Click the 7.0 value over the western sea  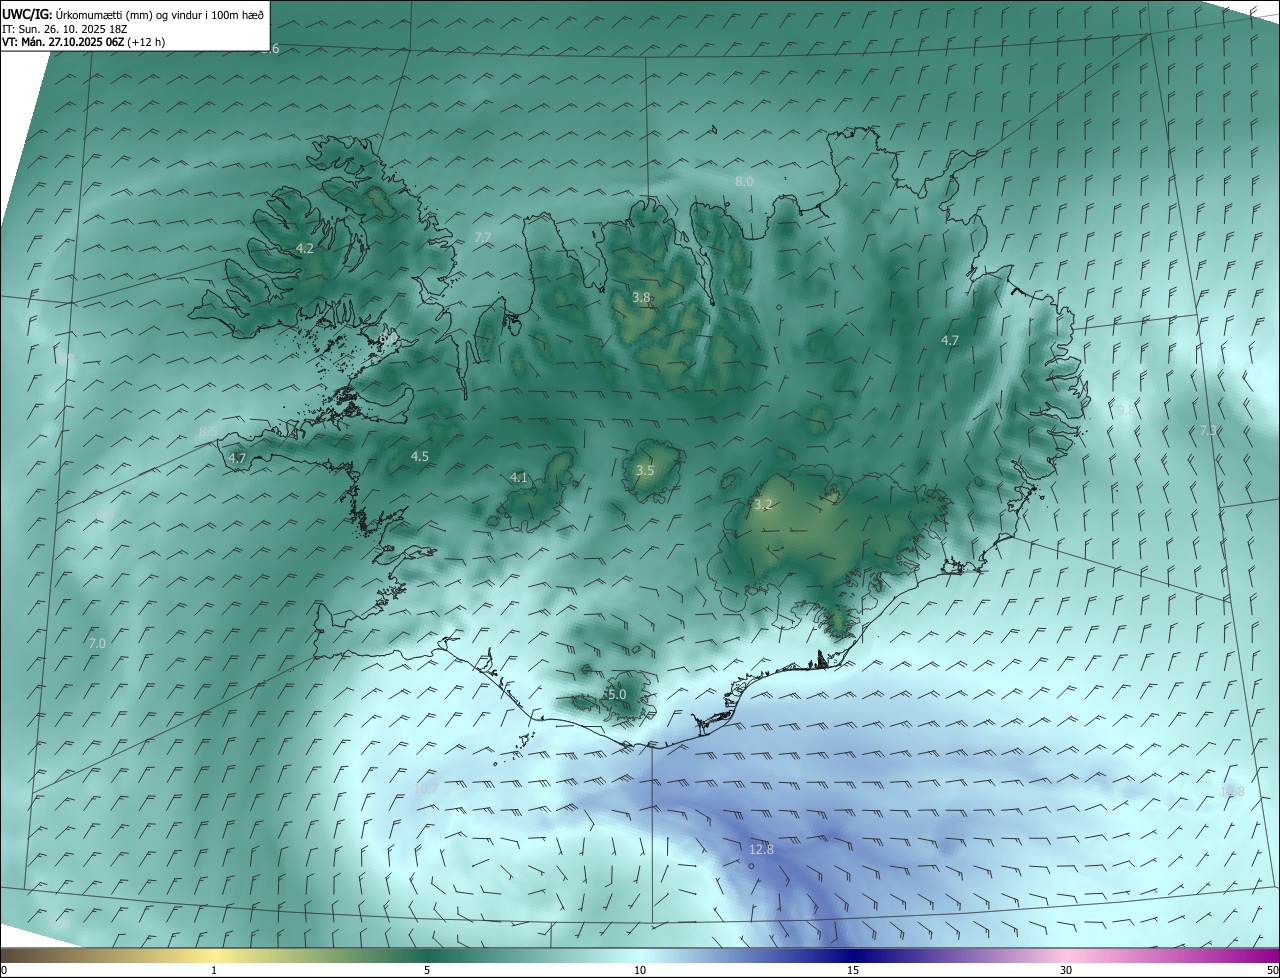pyautogui.click(x=97, y=643)
